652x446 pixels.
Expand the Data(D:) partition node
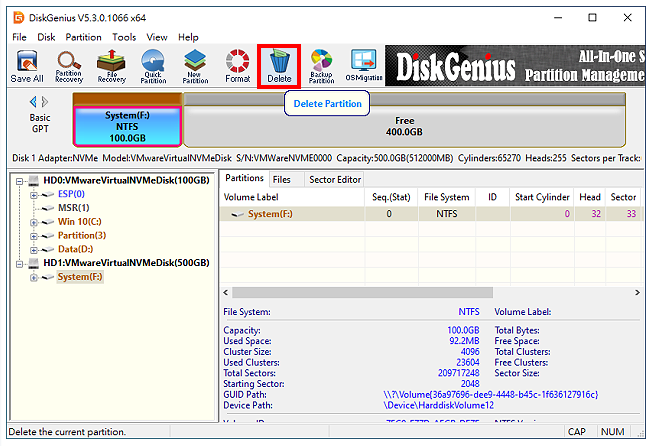coord(34,250)
